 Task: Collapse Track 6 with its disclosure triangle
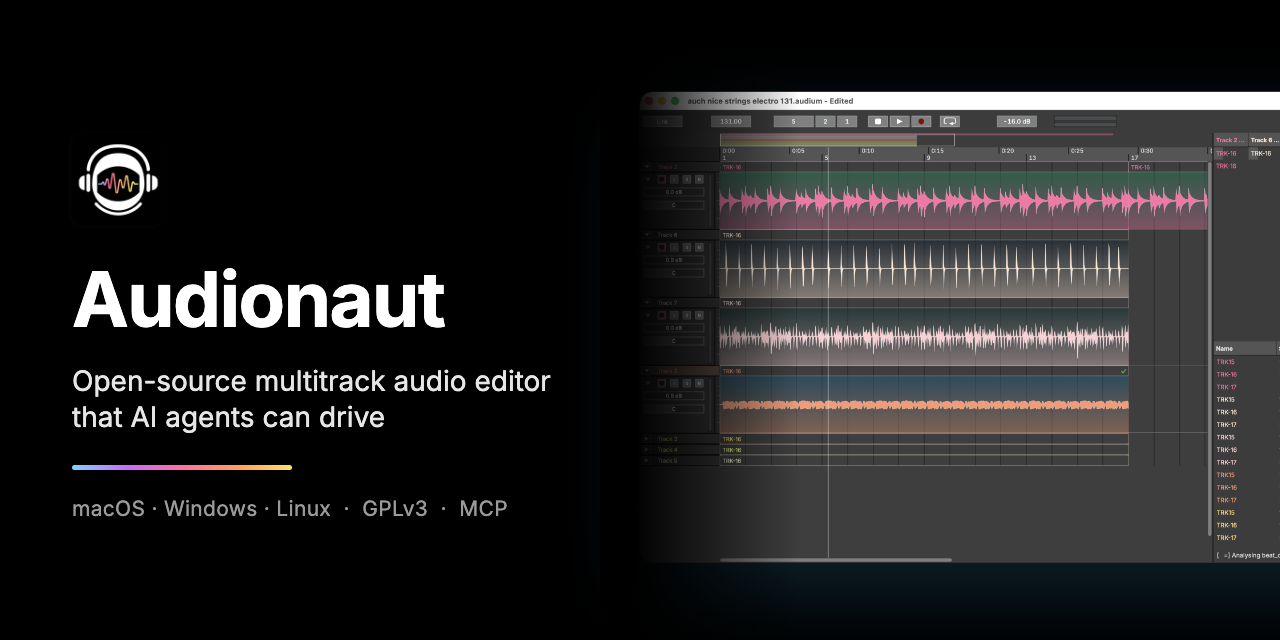point(647,235)
